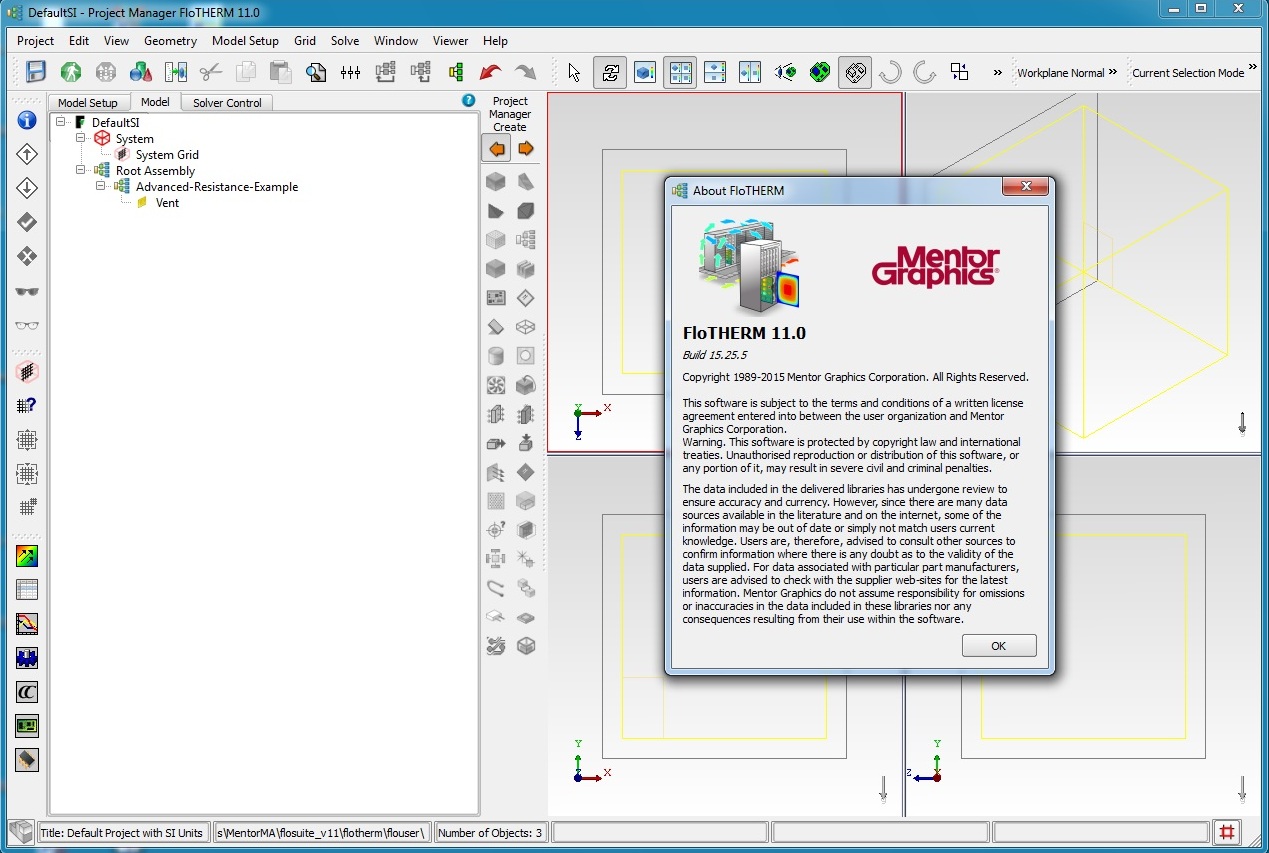Select Advanced-Resistance-Example in model tree
Screen dimensions: 1269x853
coord(217,187)
